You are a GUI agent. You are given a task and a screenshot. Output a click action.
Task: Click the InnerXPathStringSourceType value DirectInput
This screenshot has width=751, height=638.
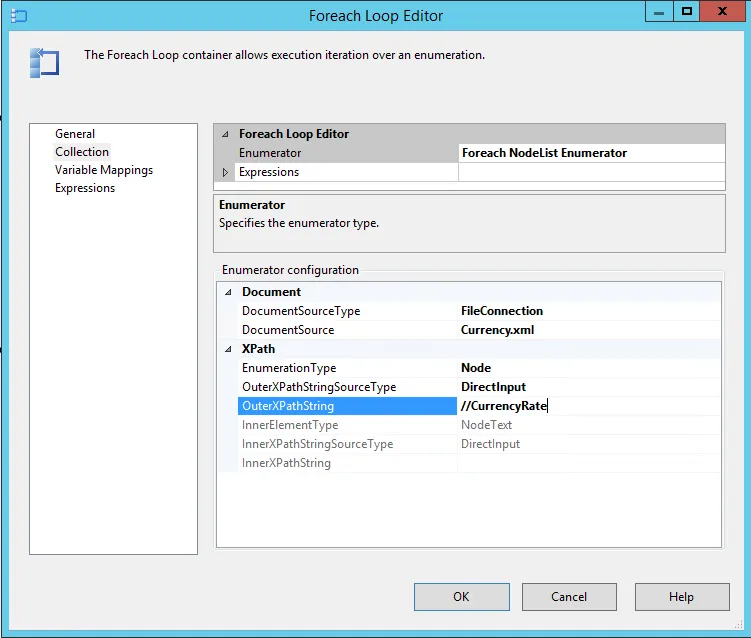589,444
